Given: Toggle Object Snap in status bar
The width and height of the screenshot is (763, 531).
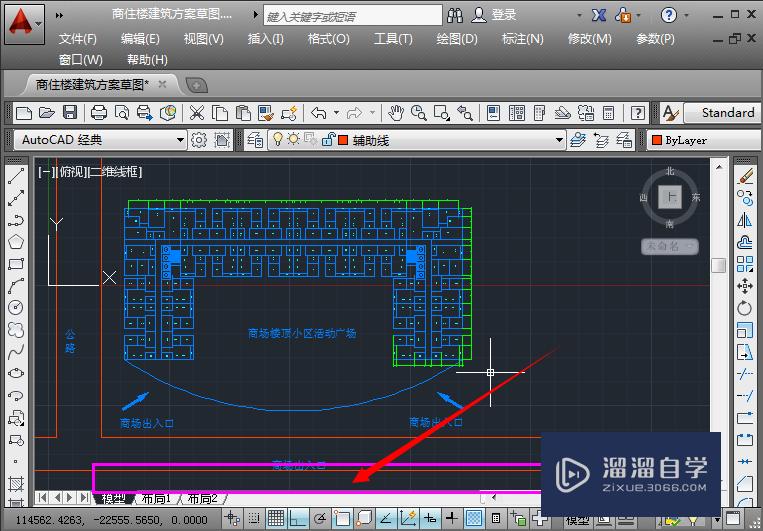Looking at the screenshot, I should click(342, 518).
